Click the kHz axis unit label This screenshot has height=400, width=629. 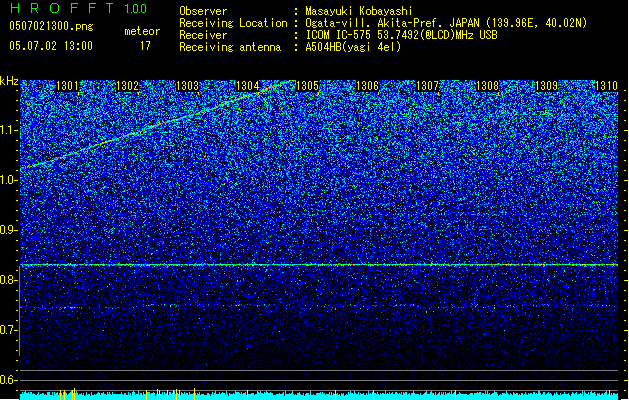pyautogui.click(x=9, y=81)
